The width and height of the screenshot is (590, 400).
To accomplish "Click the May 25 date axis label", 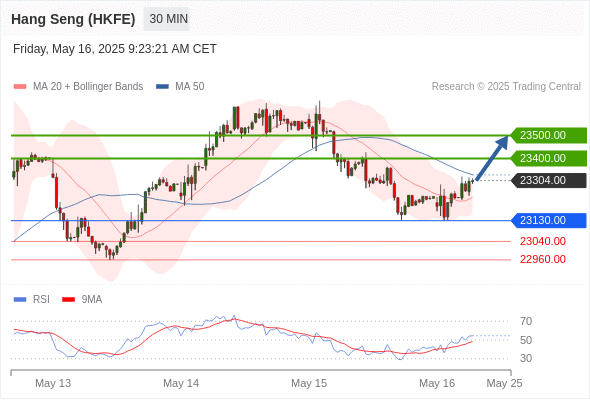I will coord(504,383).
